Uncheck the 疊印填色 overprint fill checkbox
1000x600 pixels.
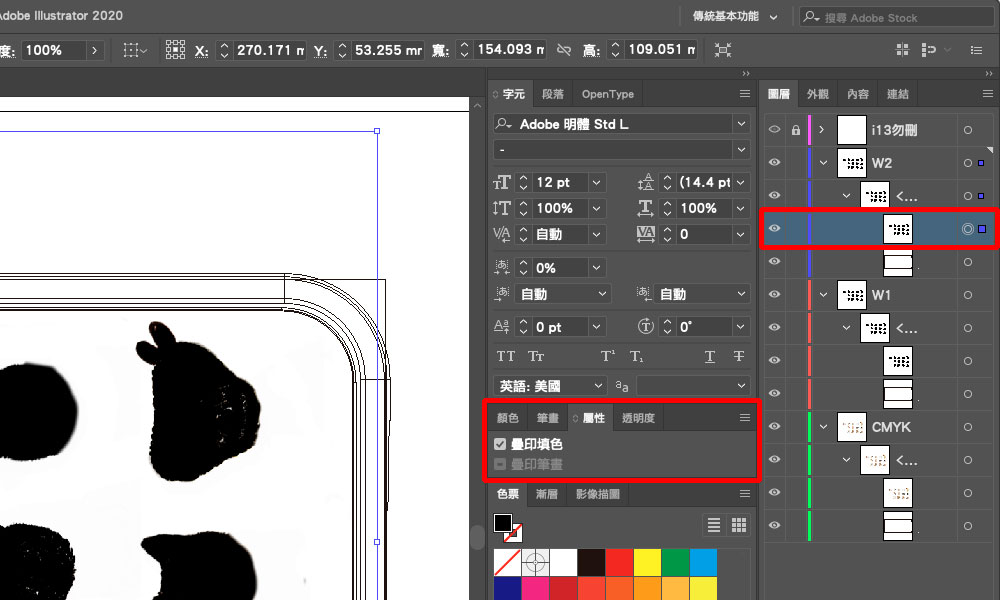(500, 444)
